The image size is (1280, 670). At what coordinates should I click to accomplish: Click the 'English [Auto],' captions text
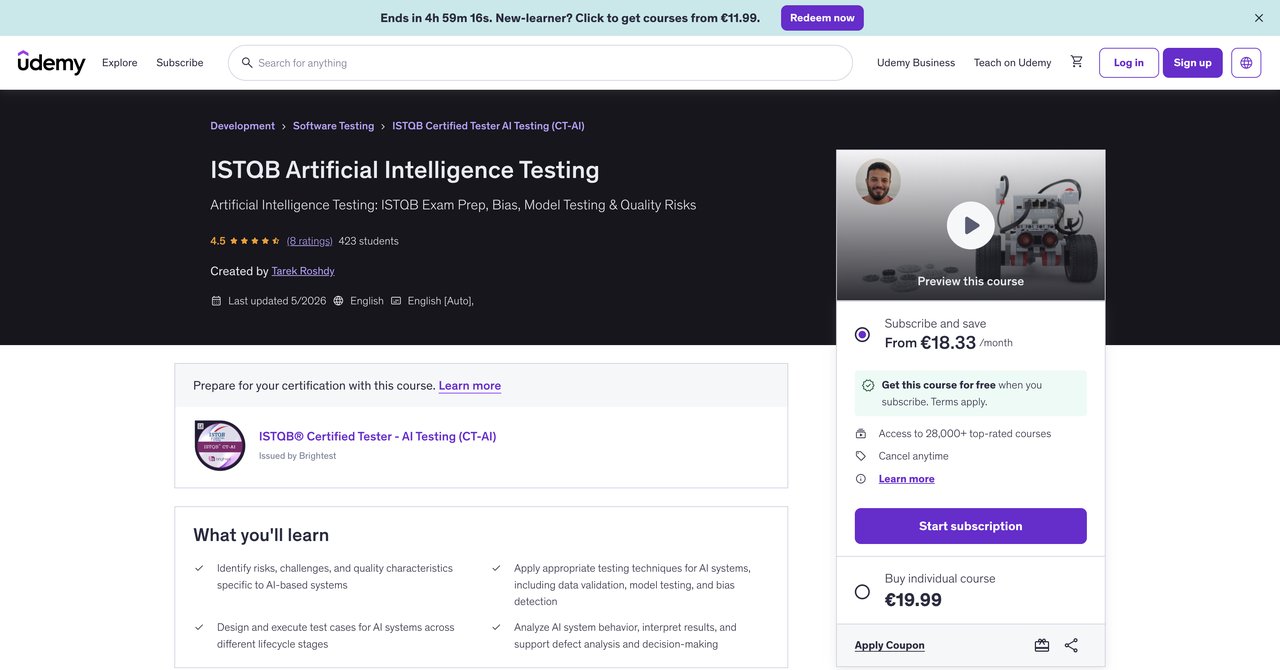441,301
